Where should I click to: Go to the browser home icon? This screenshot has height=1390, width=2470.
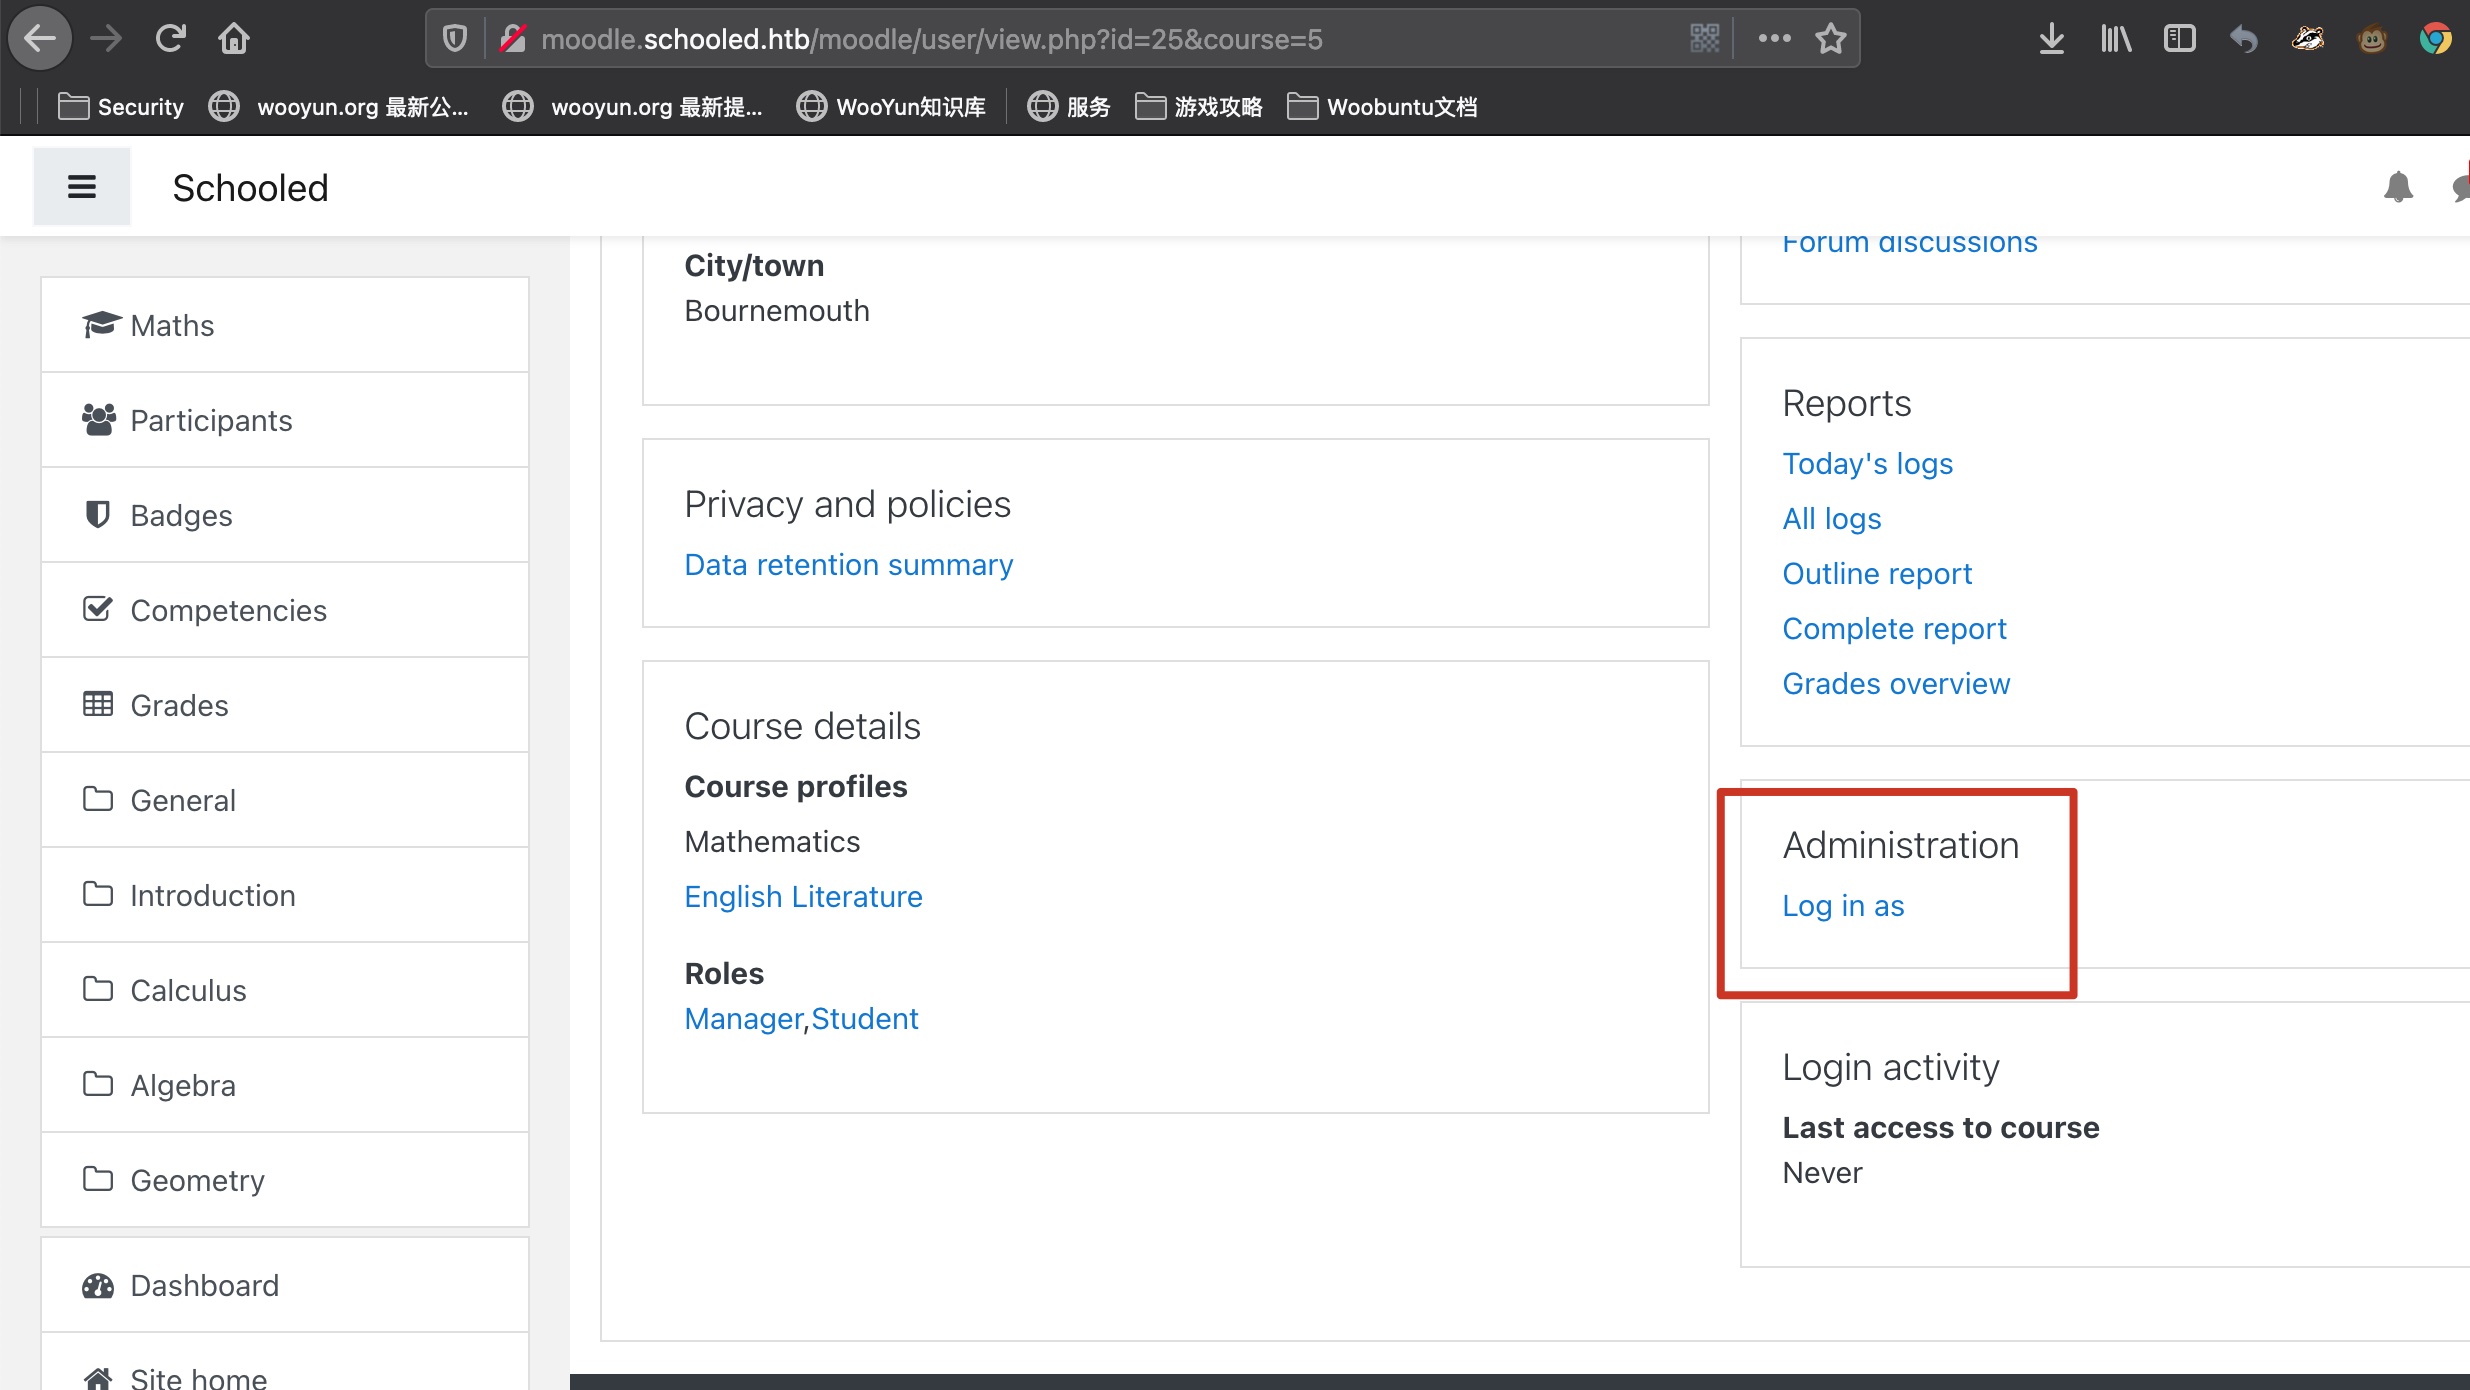point(234,39)
